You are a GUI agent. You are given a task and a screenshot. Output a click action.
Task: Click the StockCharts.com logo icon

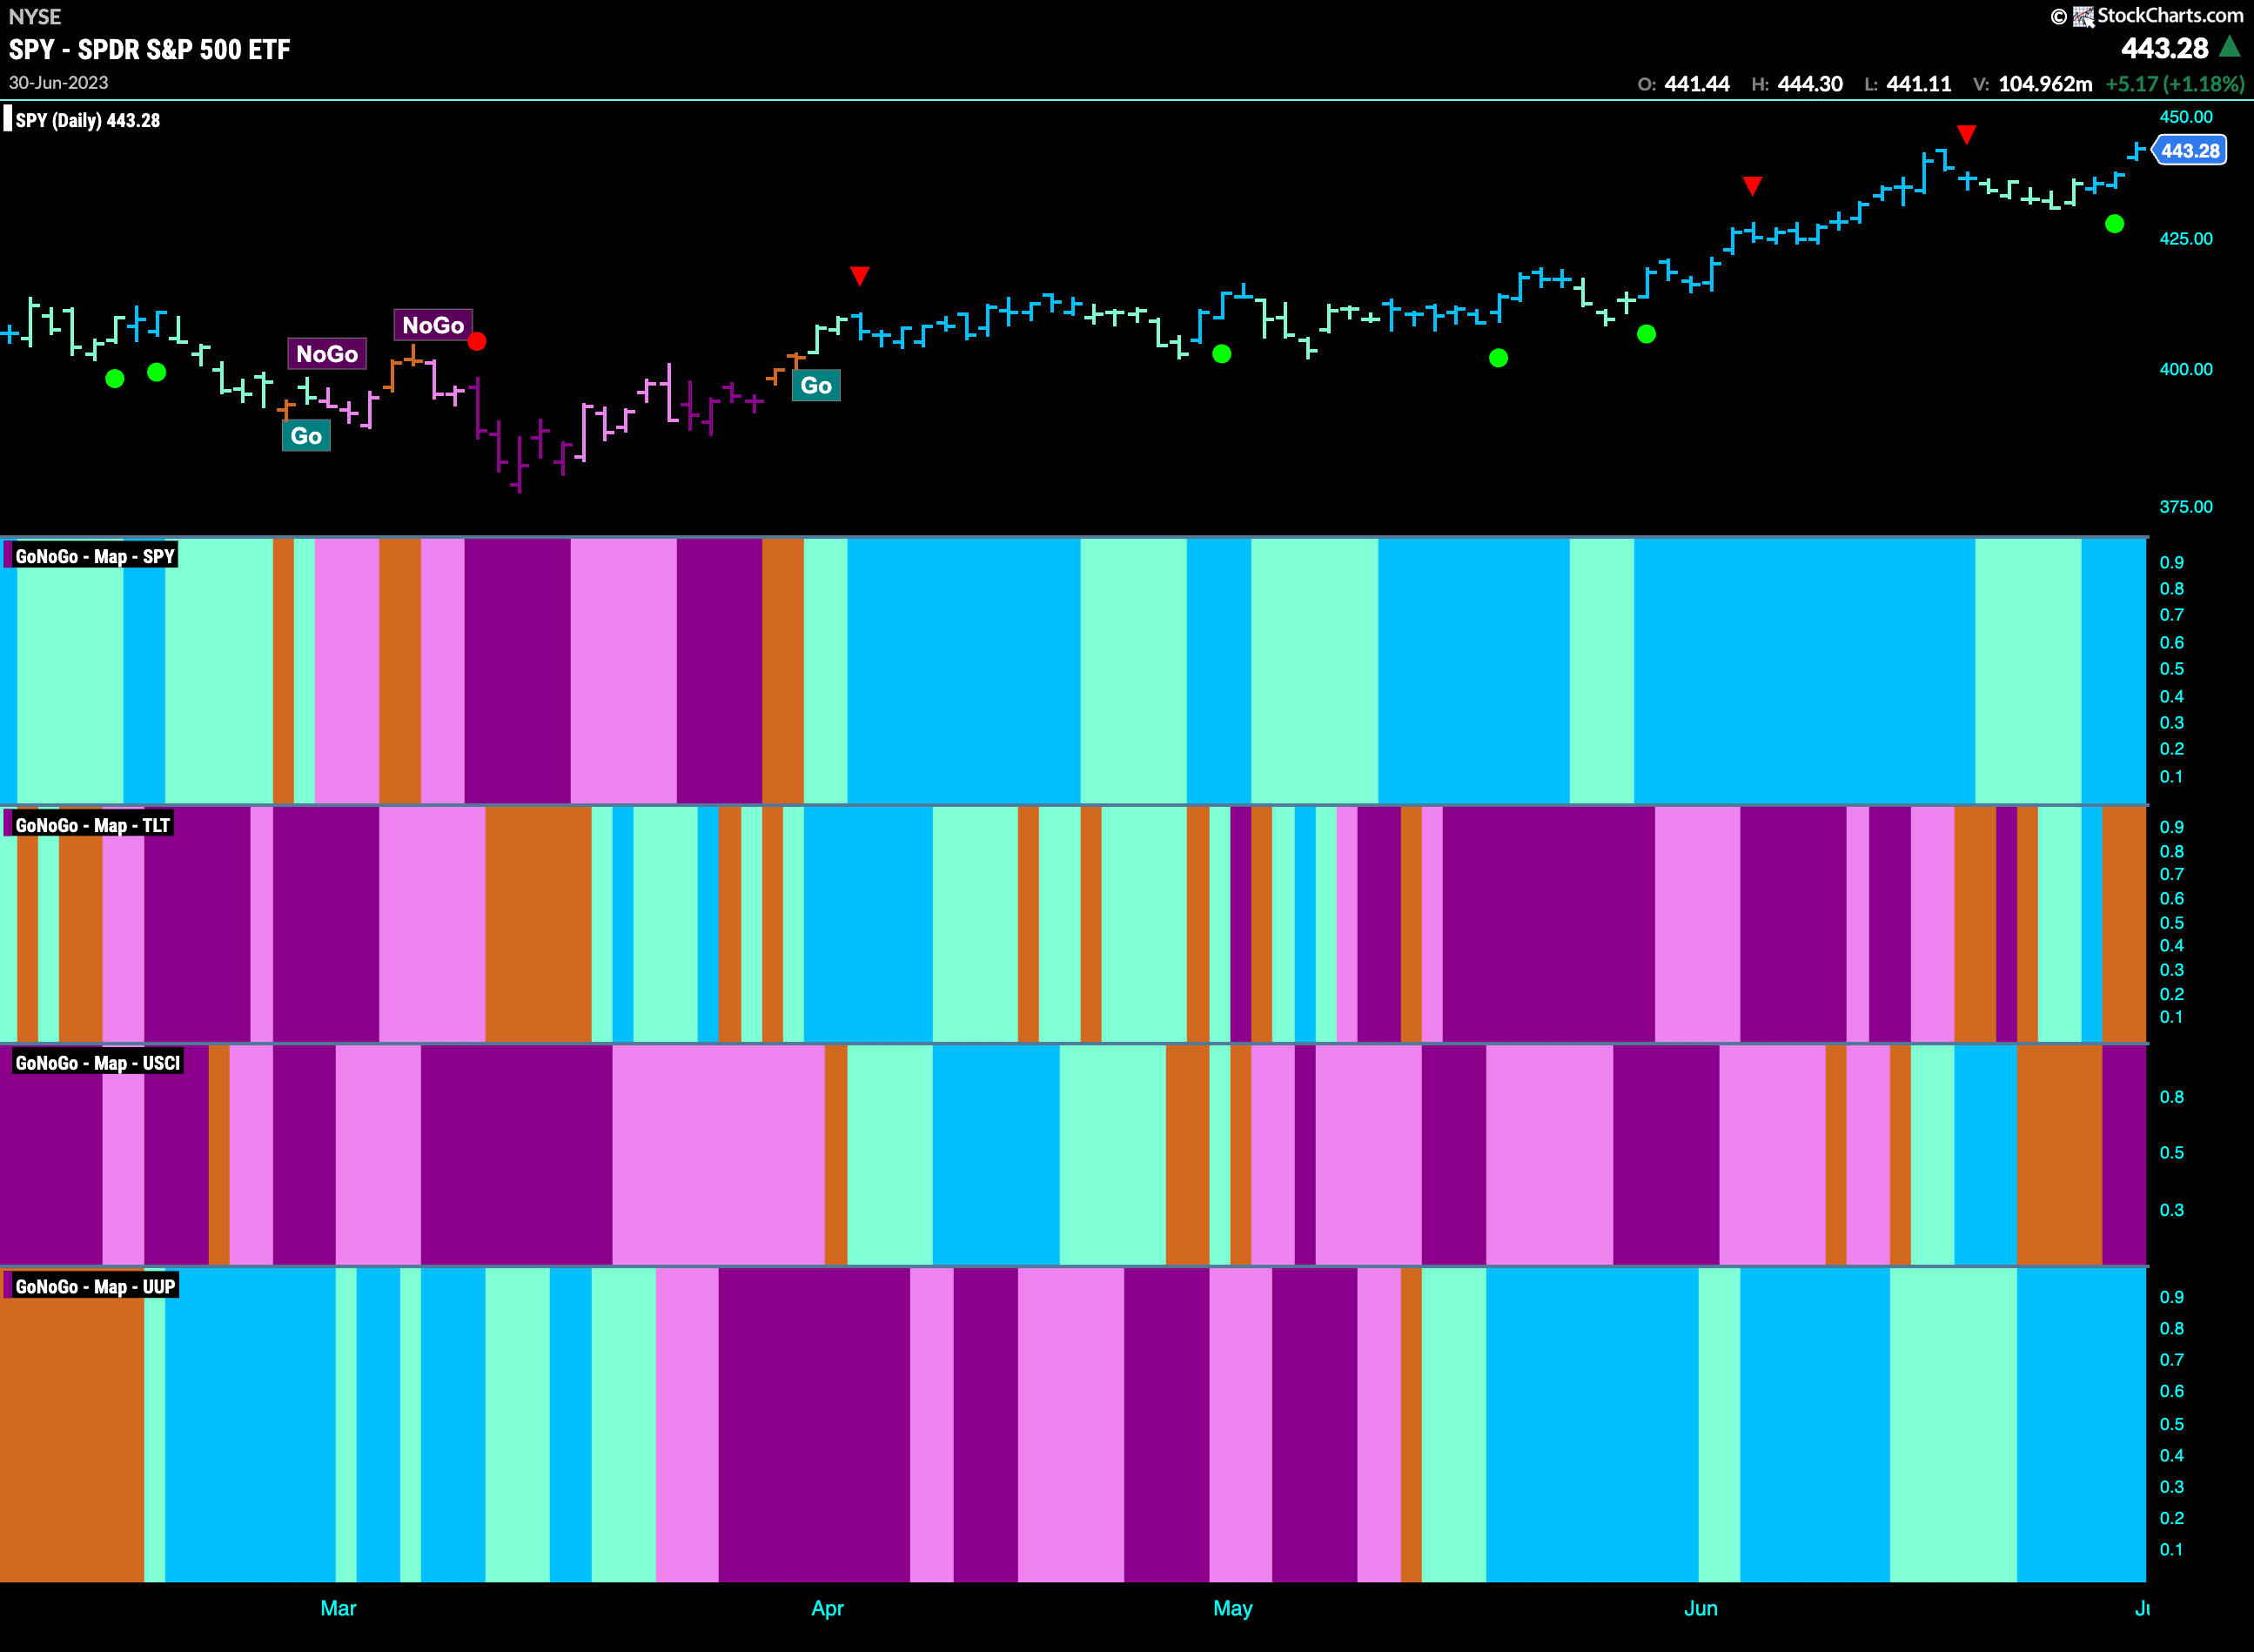click(x=2083, y=16)
